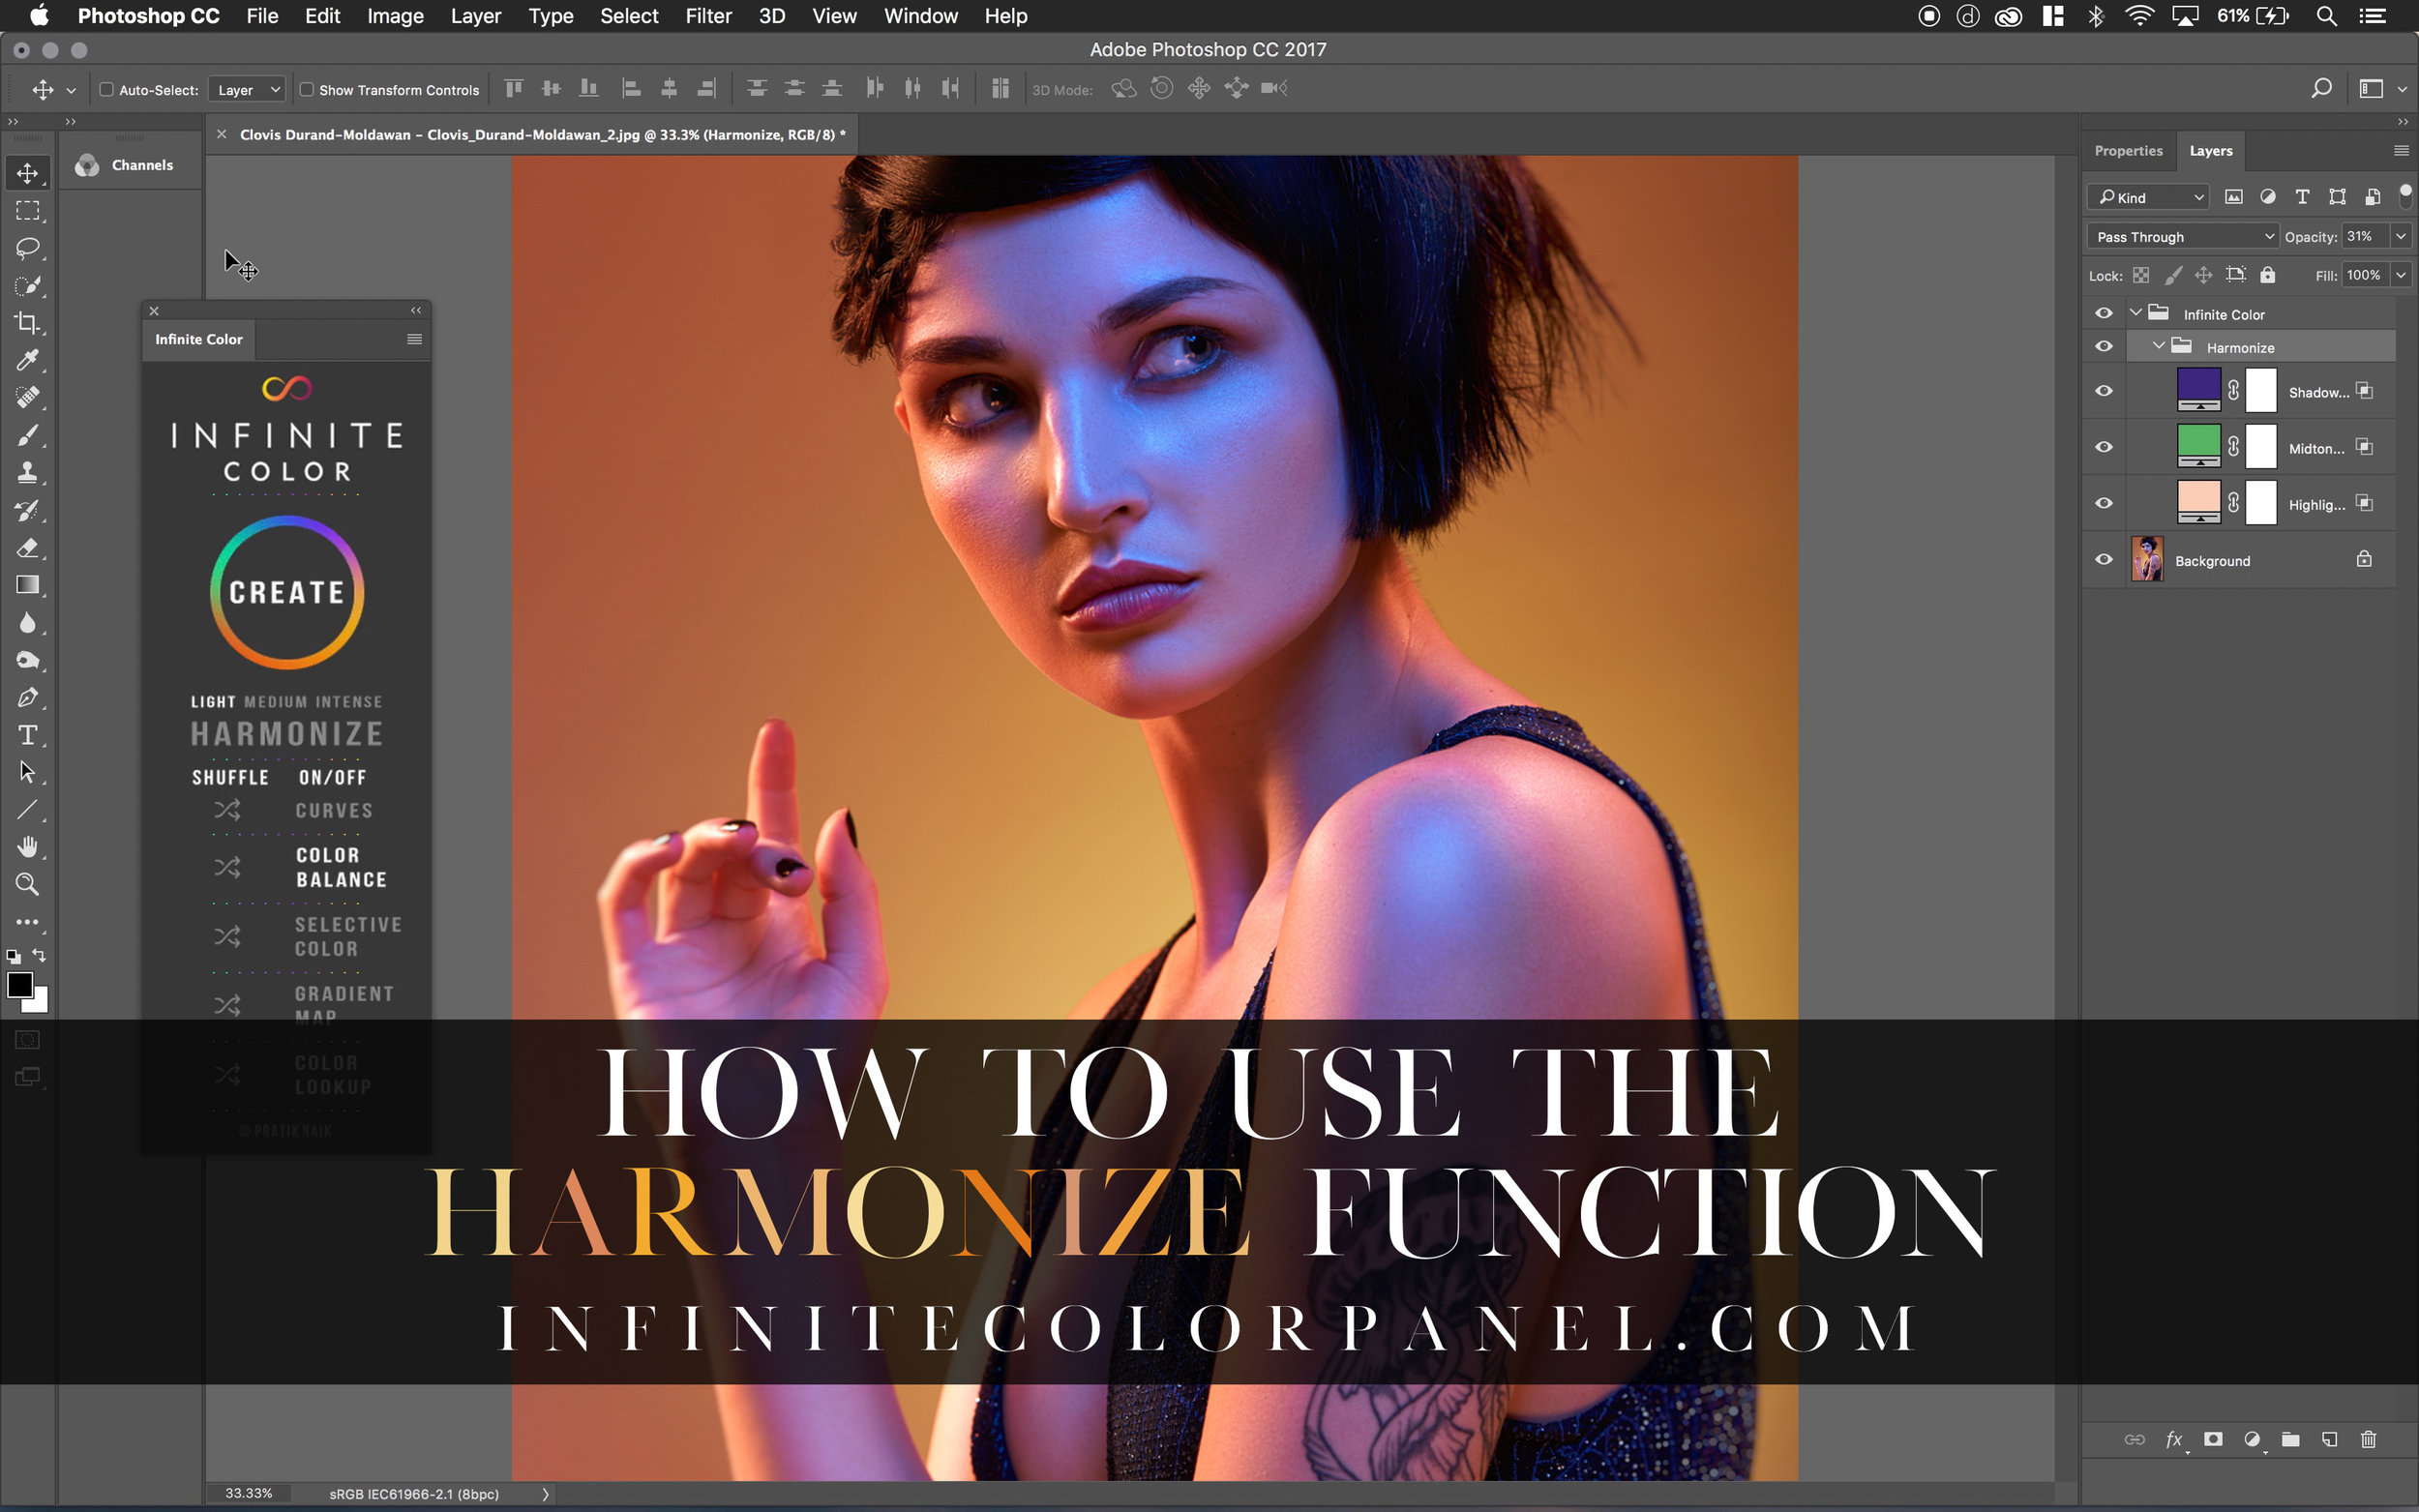Collapse the Harmonize group

[x=2159, y=346]
